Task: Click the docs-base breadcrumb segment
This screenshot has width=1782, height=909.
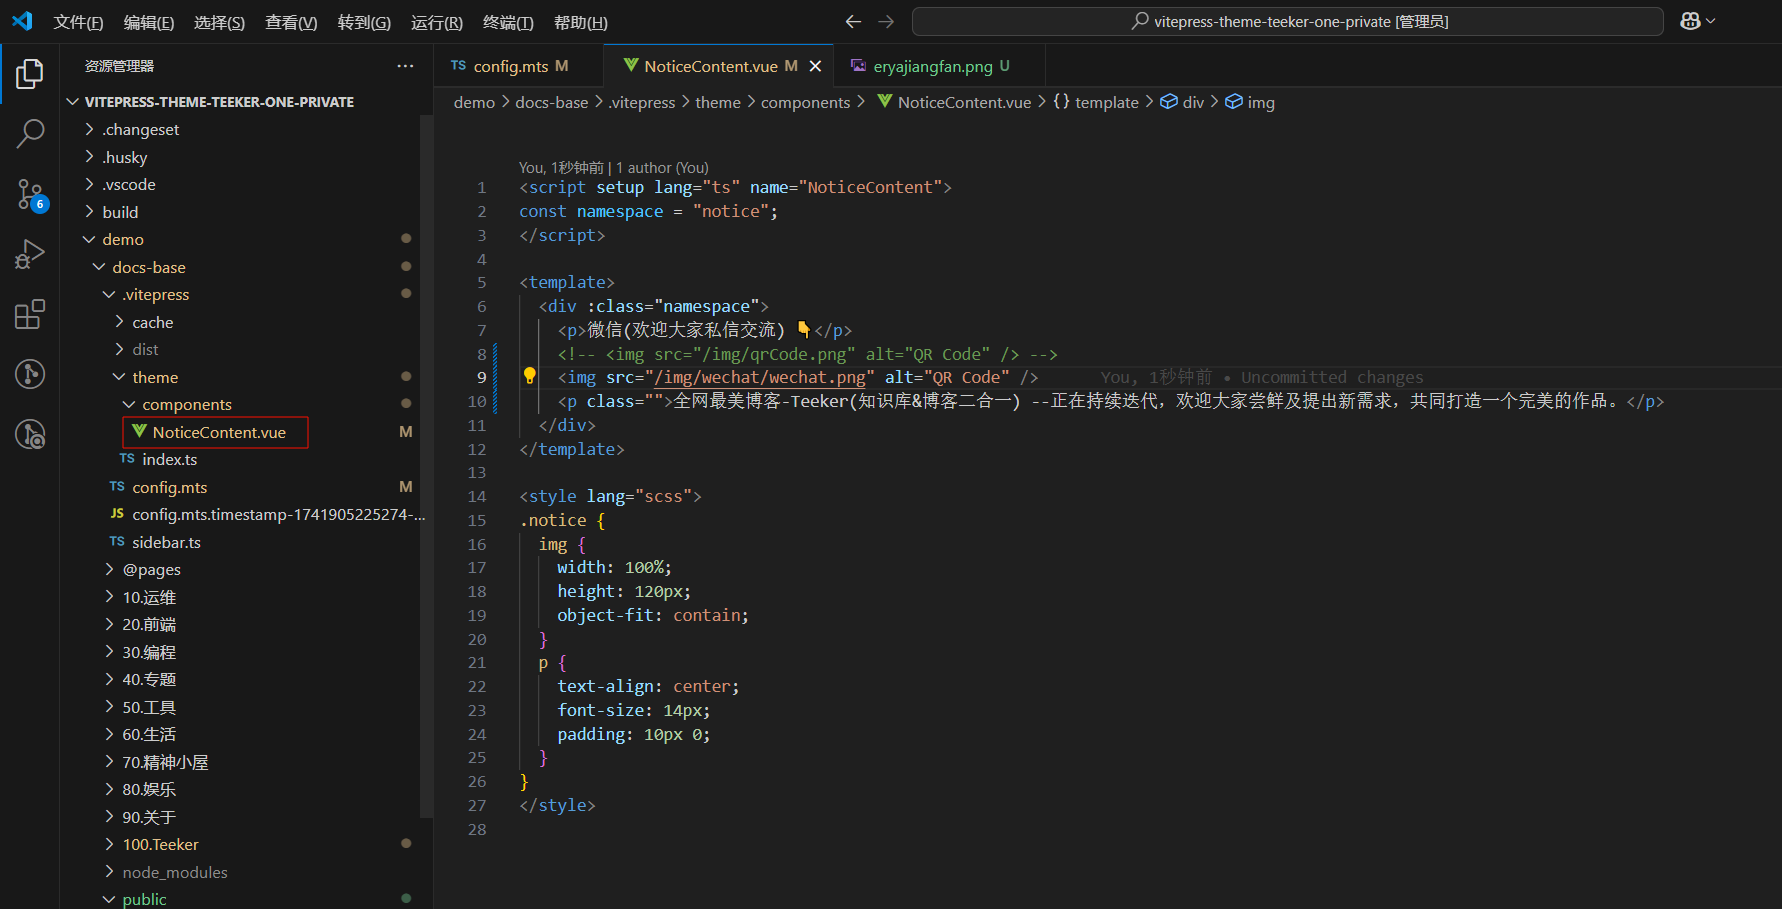Action: click(551, 102)
